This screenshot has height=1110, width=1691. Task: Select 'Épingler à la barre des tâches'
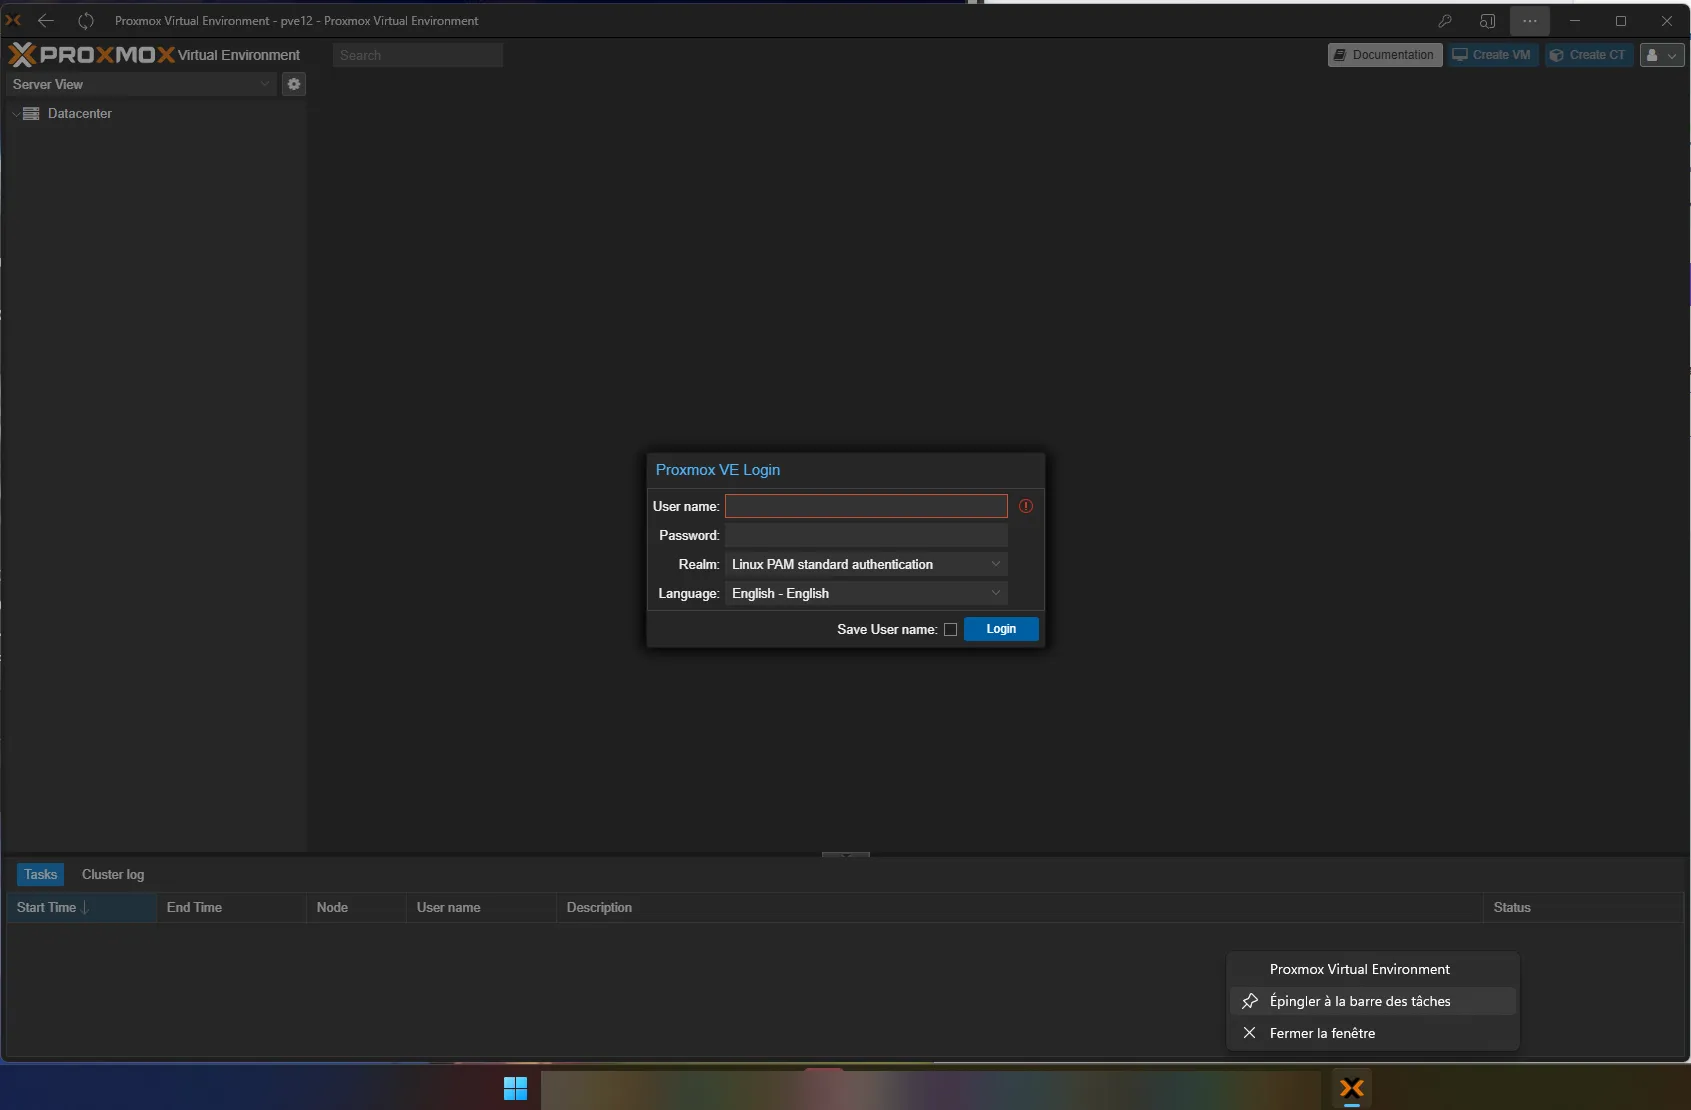pyautogui.click(x=1359, y=1001)
